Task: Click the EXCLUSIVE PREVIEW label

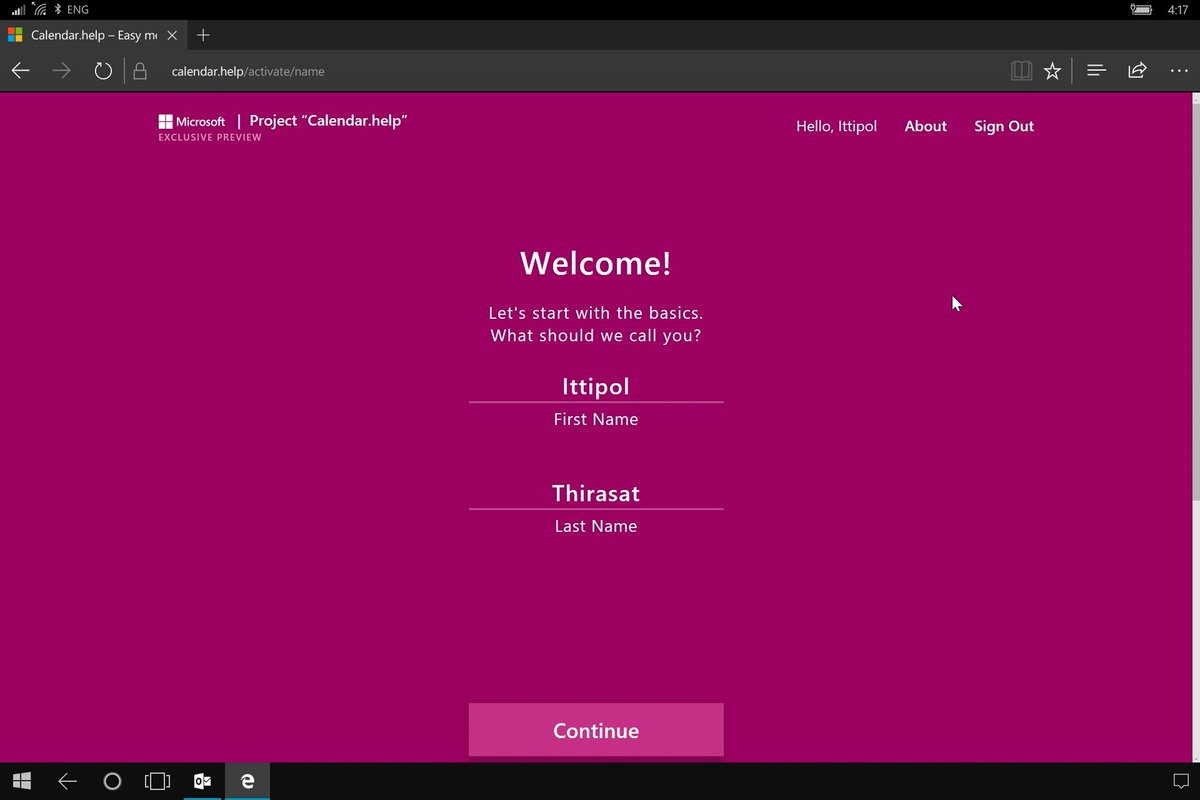Action: click(210, 138)
